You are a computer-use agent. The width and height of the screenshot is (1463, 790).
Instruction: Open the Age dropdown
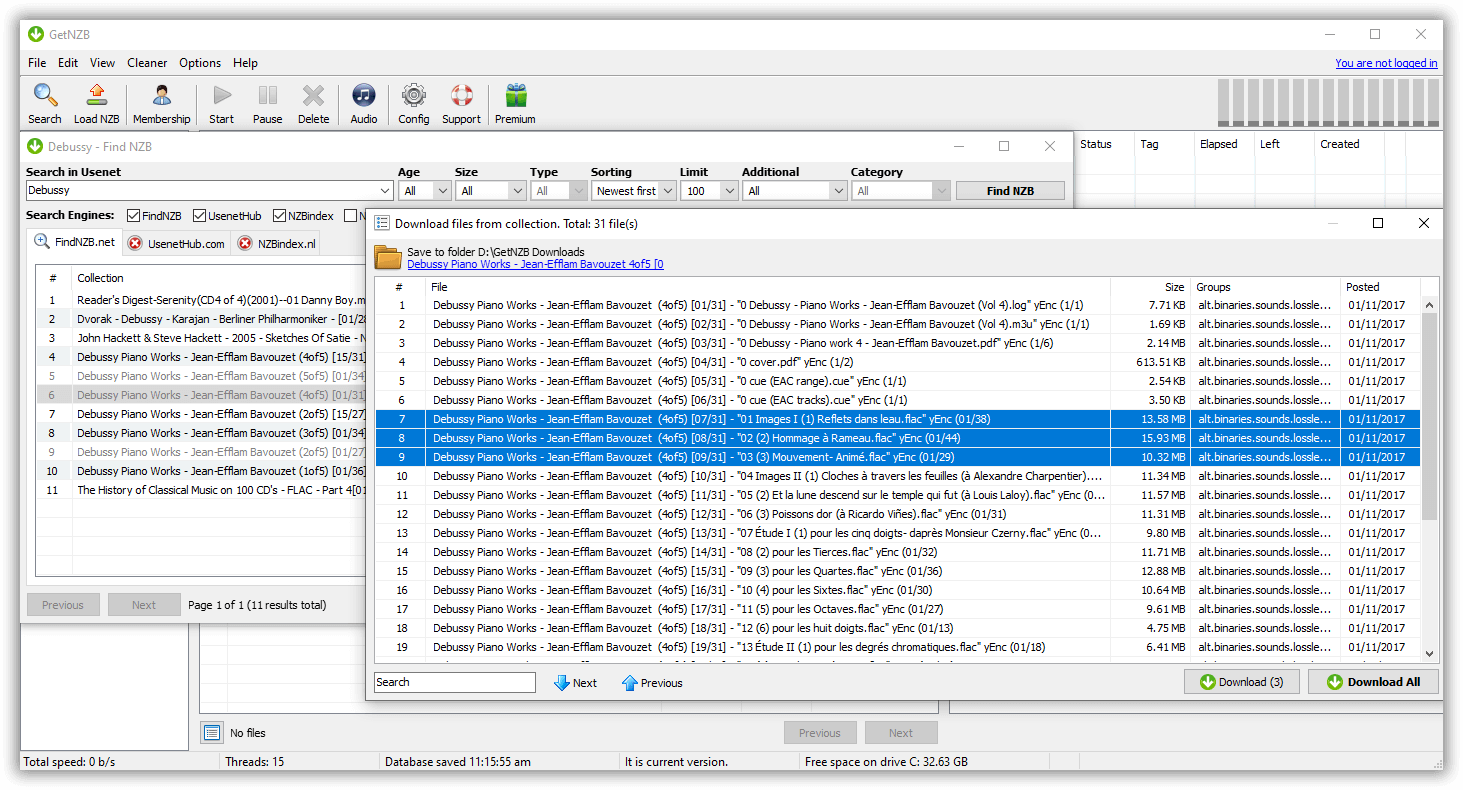point(424,191)
